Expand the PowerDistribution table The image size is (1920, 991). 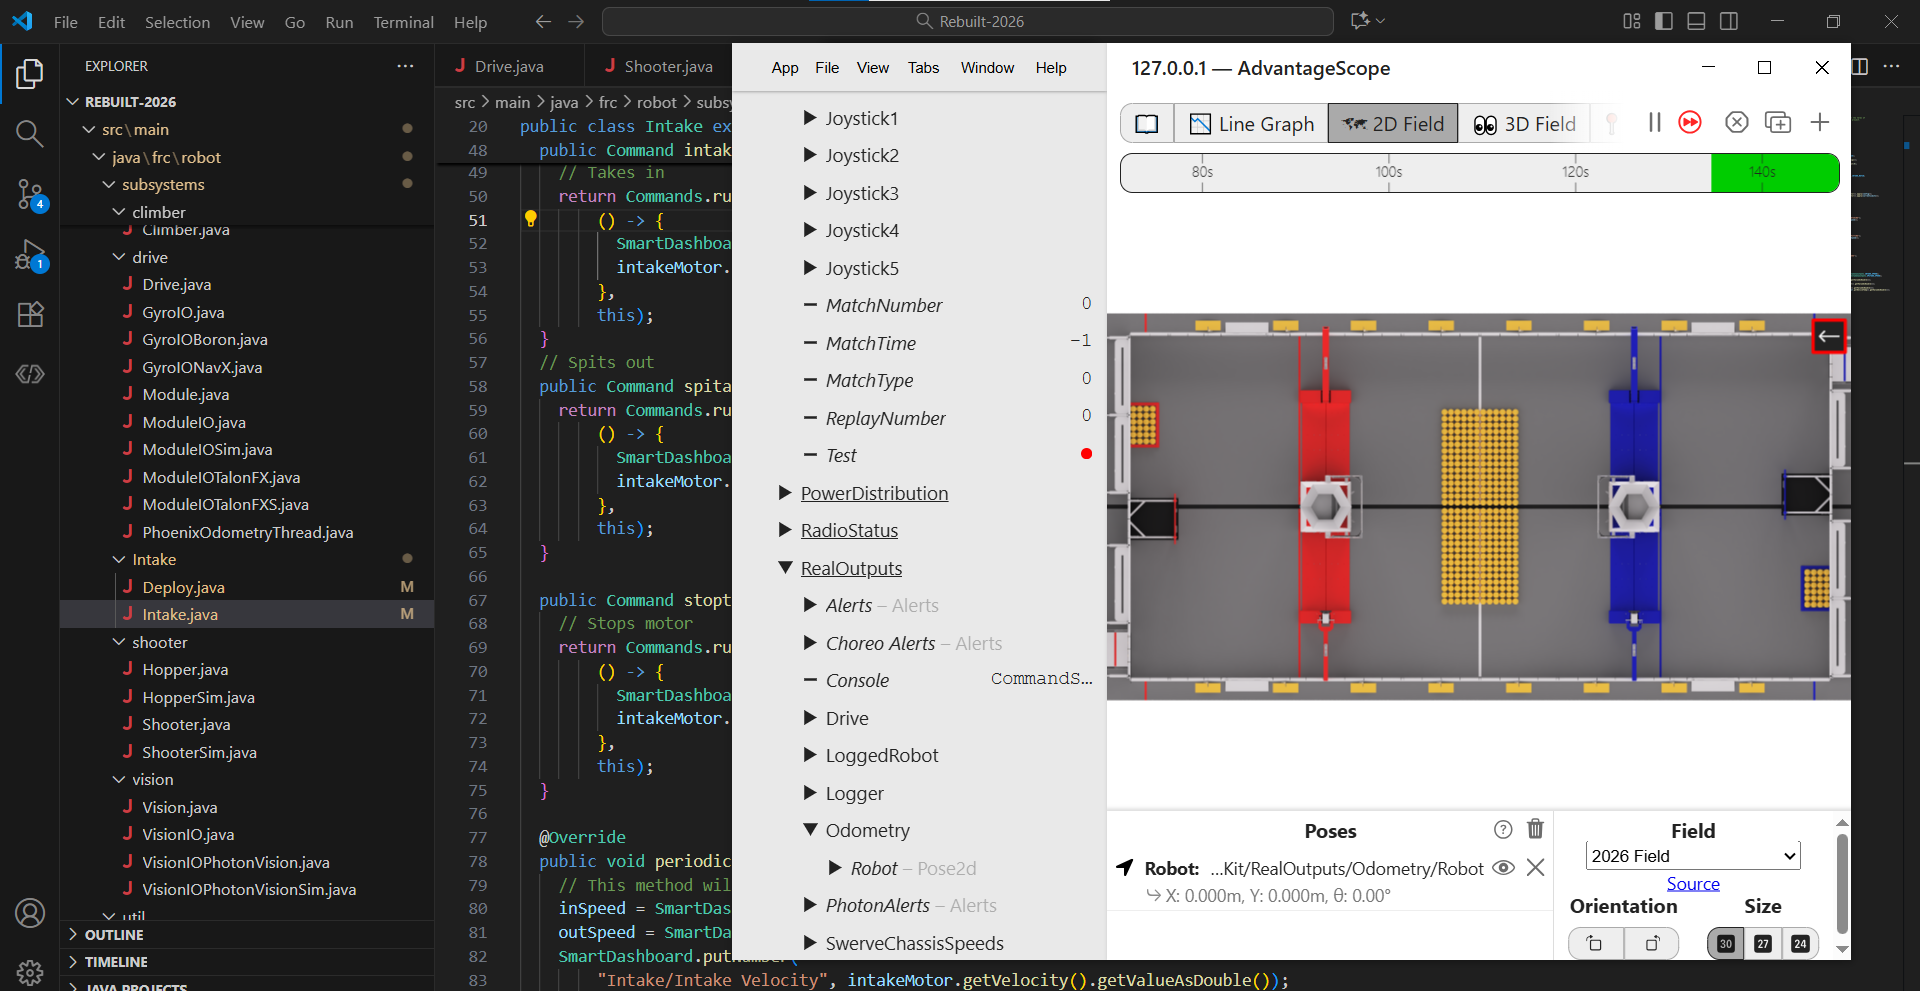785,493
